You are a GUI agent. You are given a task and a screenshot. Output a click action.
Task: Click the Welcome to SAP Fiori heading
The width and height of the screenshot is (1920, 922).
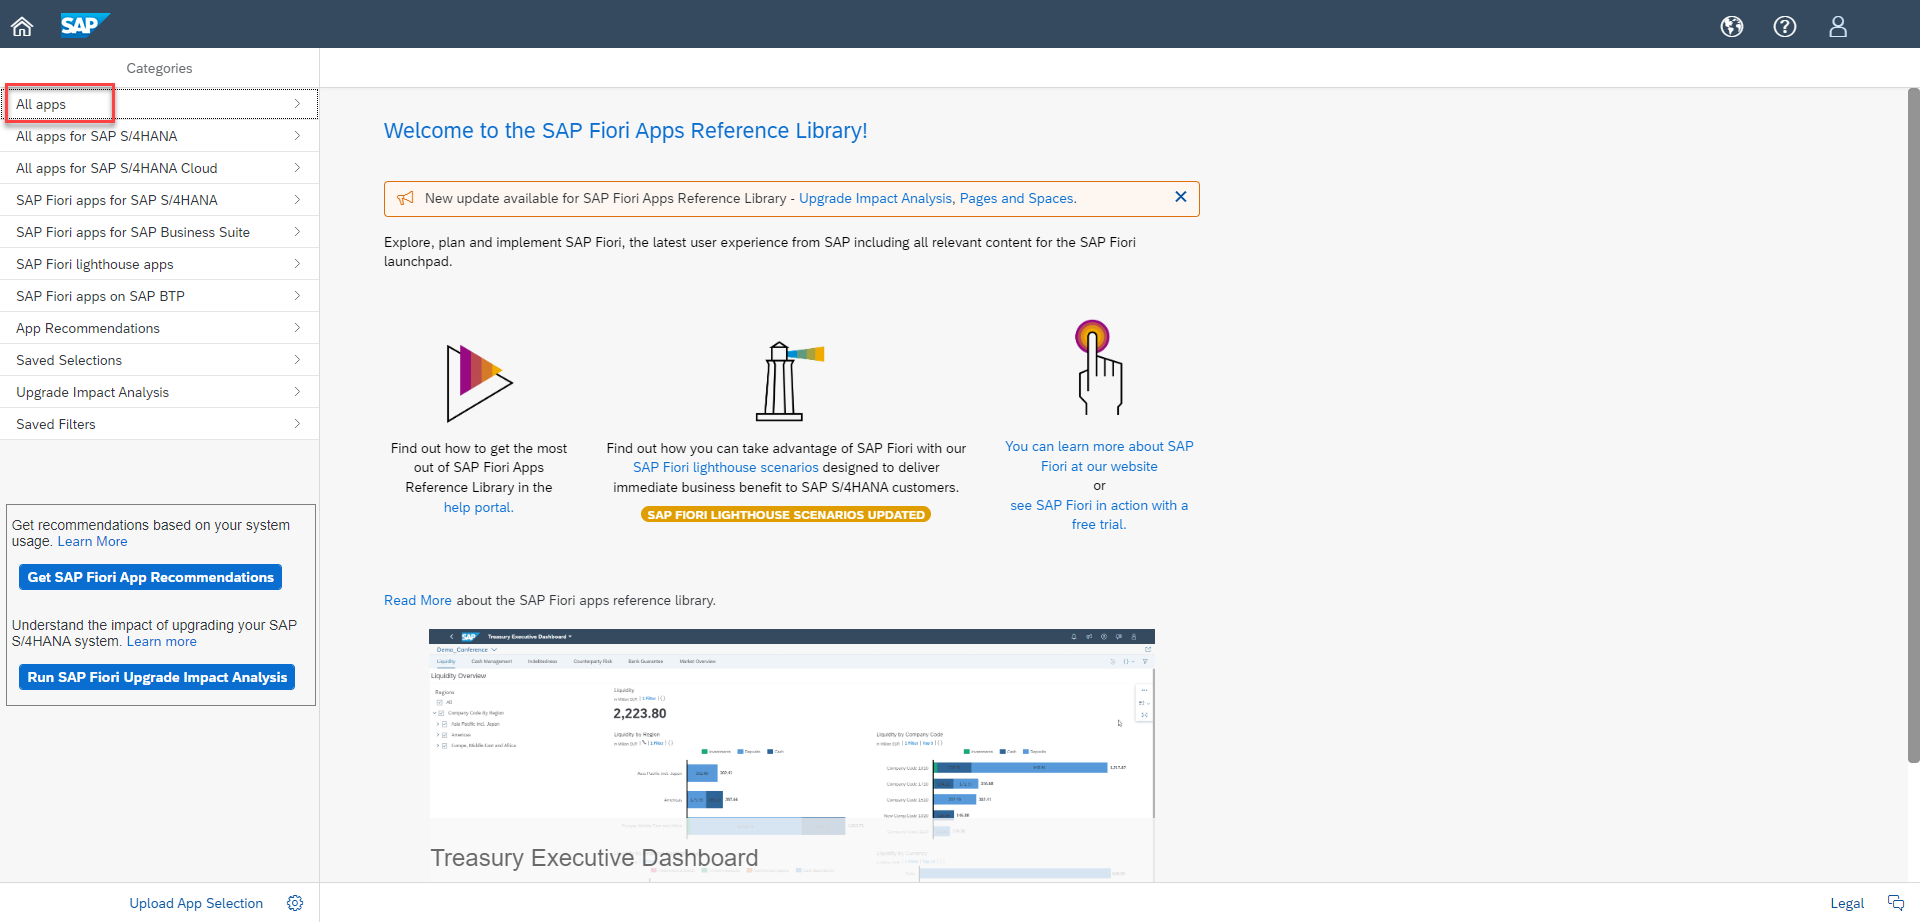pos(625,131)
